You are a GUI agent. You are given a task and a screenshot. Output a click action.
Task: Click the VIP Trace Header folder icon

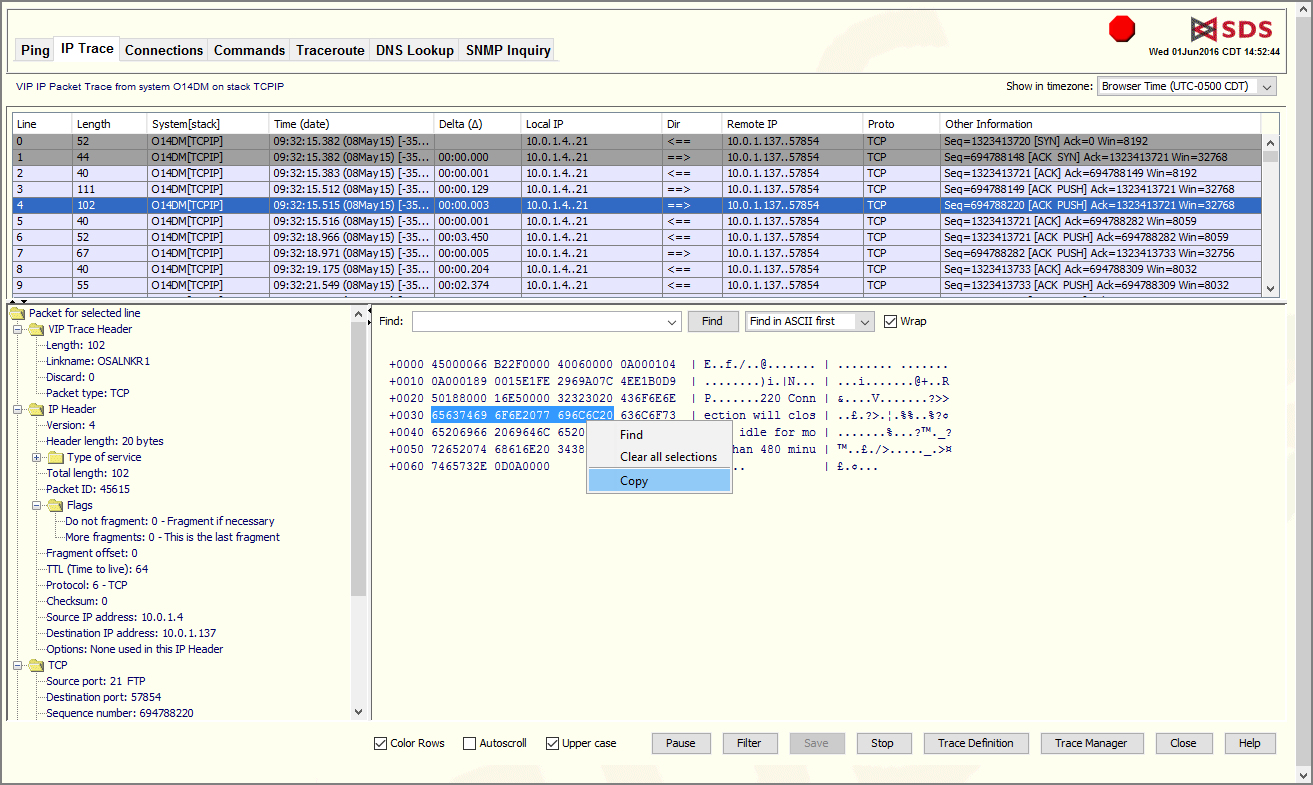pos(36,329)
